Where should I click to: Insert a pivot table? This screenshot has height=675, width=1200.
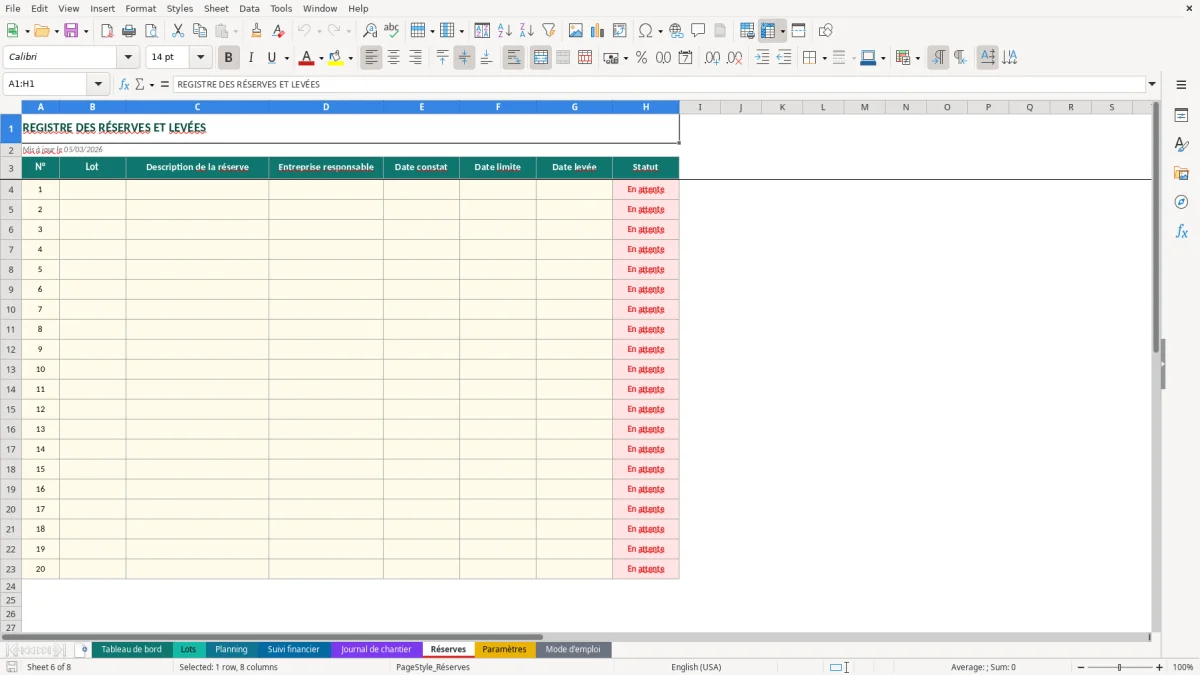coord(620,31)
